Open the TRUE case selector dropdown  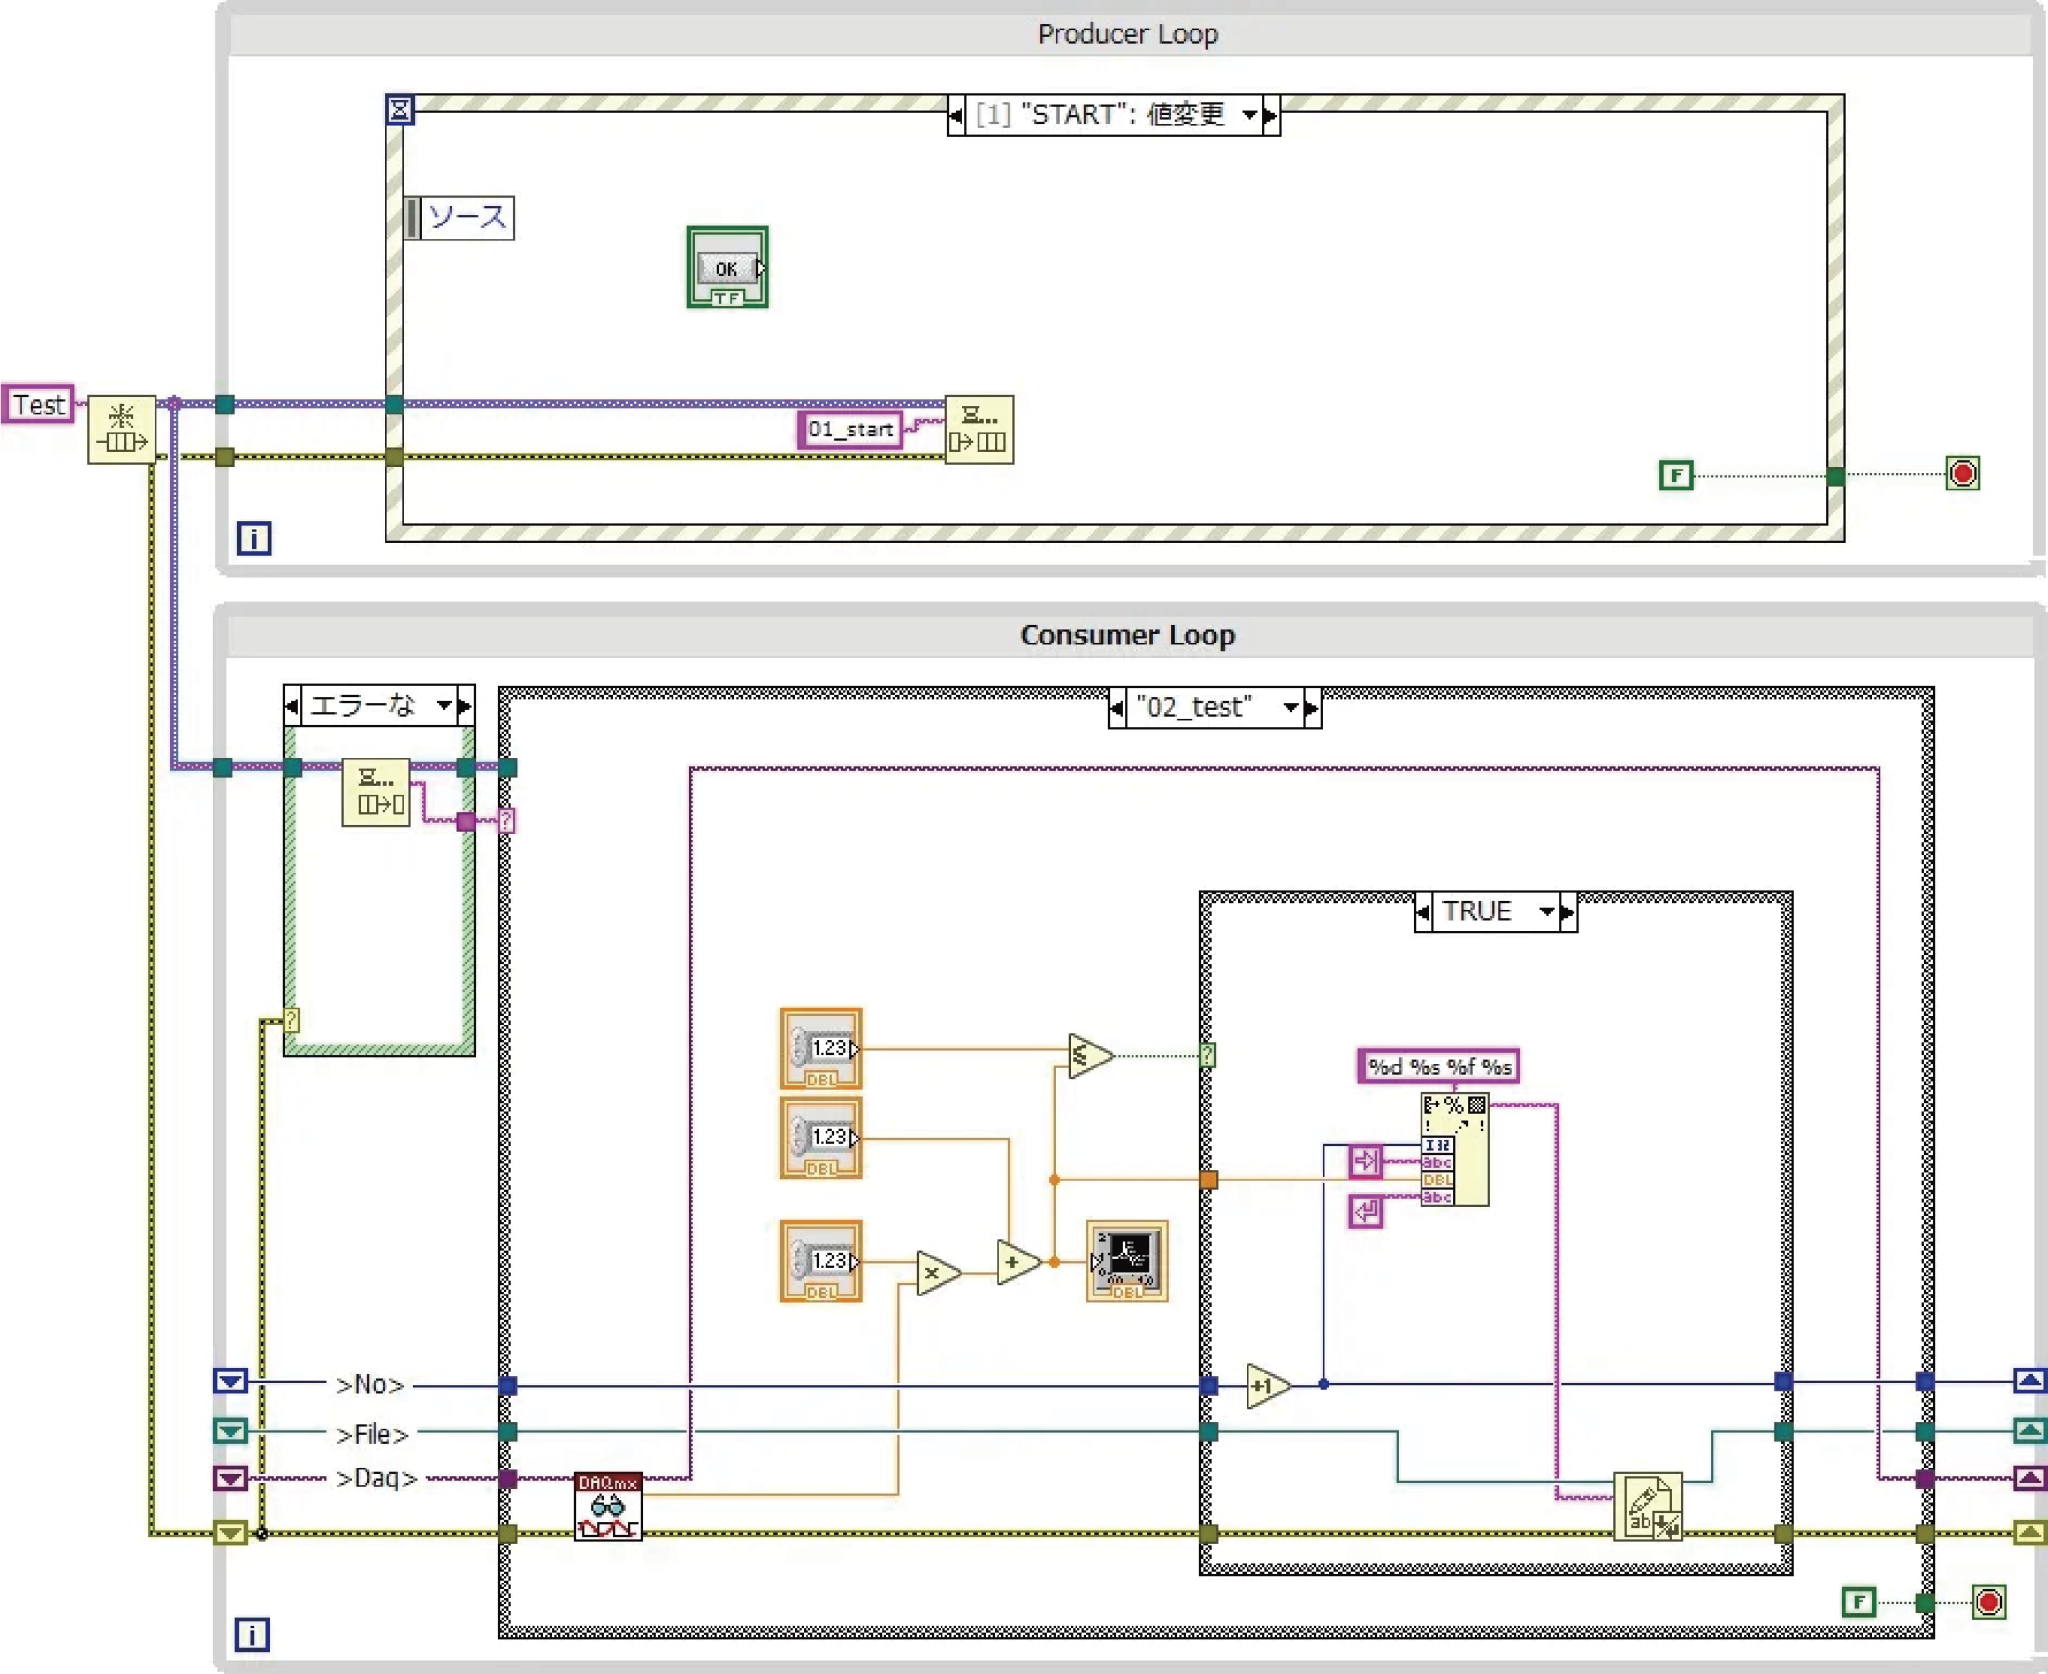tap(1548, 911)
